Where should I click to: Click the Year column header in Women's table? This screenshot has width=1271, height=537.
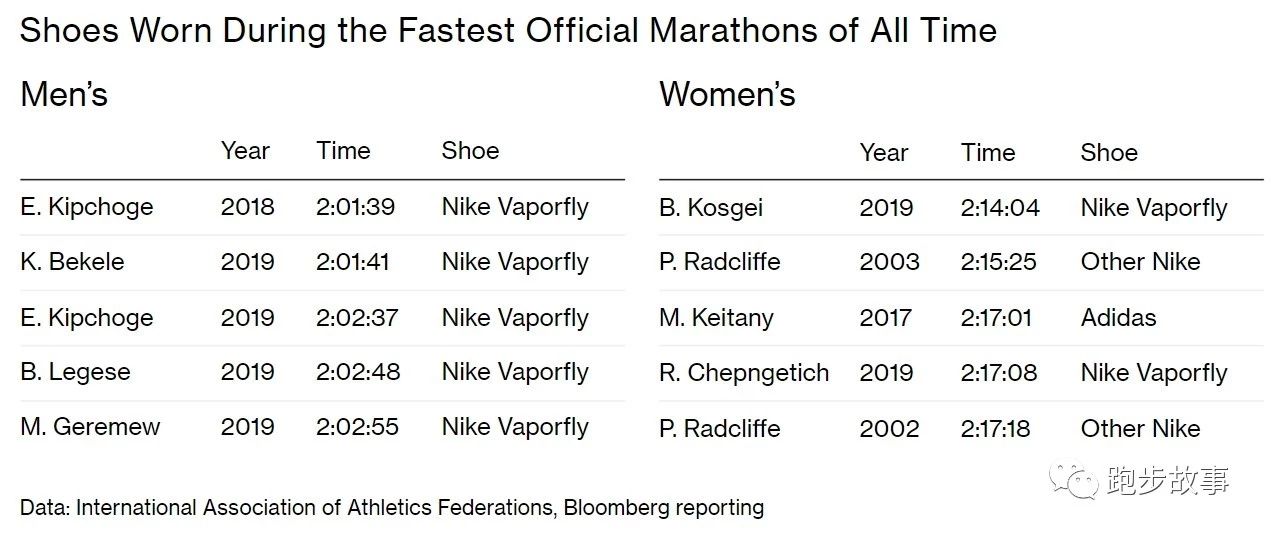pyautogui.click(x=884, y=152)
